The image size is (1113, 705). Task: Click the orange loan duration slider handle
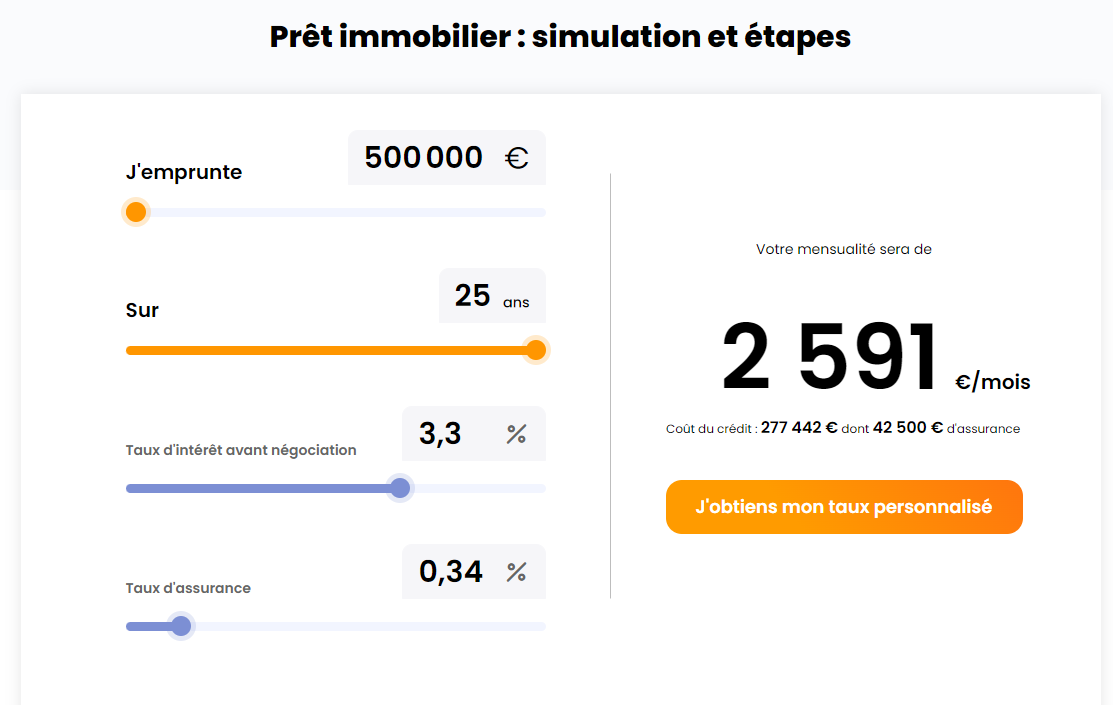click(x=536, y=350)
